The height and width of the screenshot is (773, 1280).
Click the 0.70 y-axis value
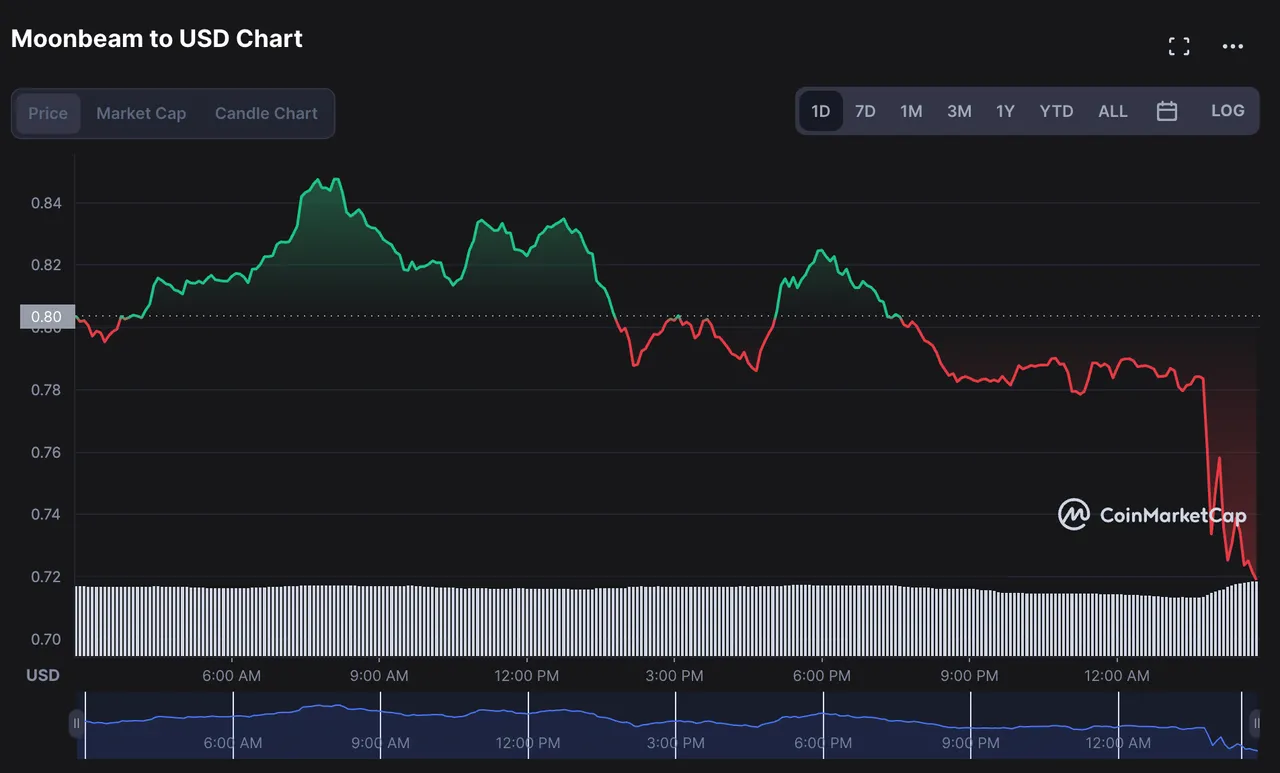[x=46, y=639]
